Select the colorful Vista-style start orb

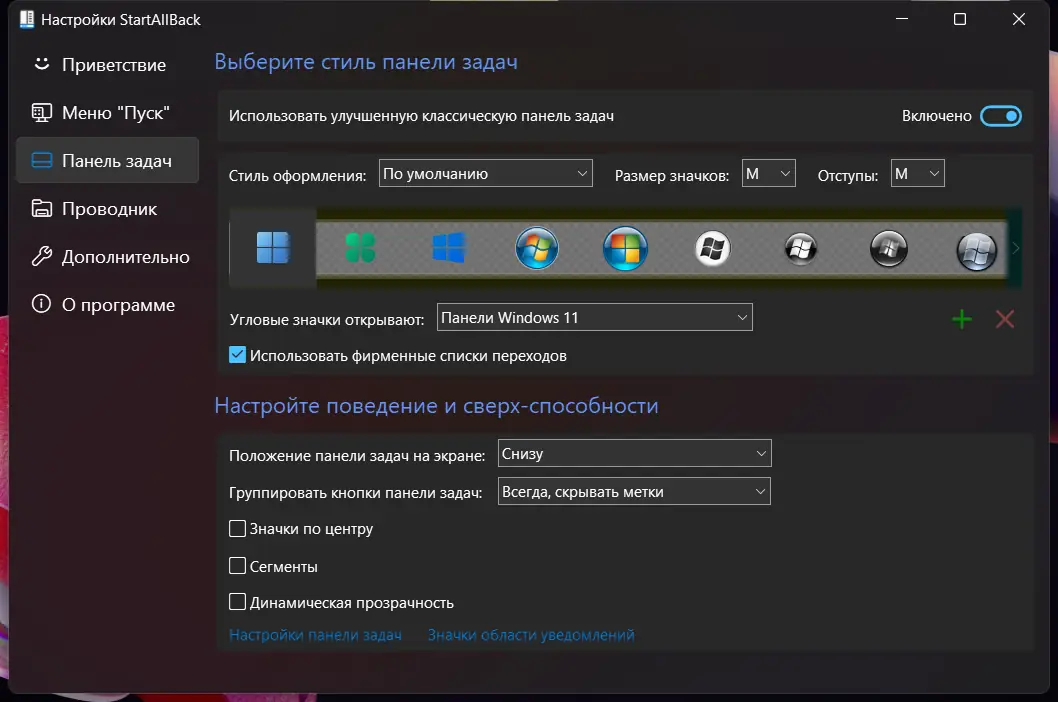pos(624,248)
